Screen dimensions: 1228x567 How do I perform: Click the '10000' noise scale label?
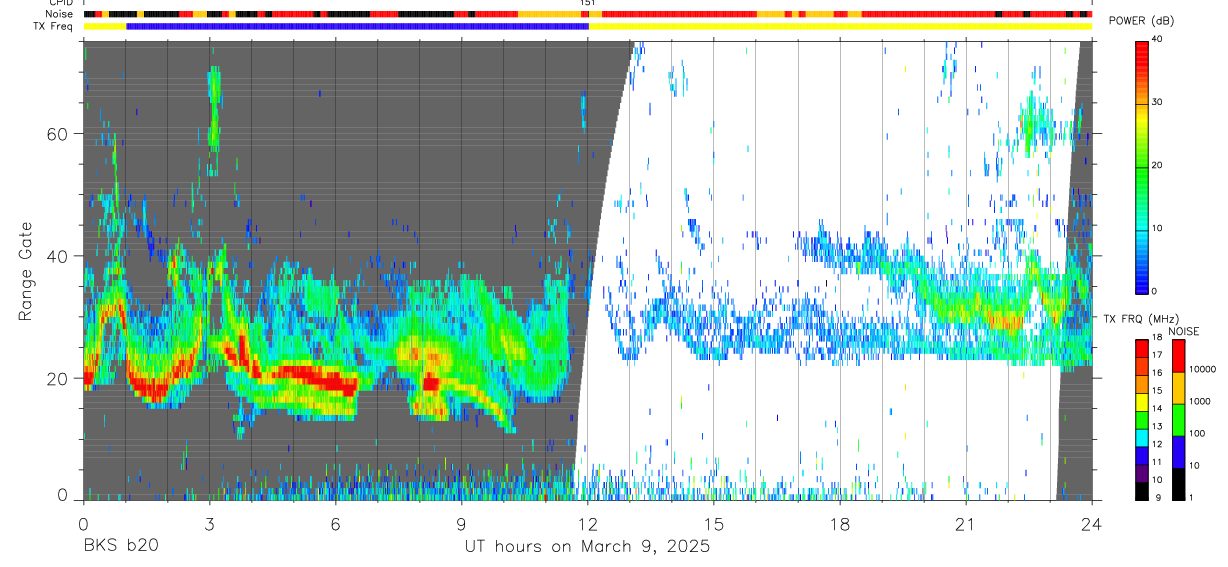pos(1204,370)
